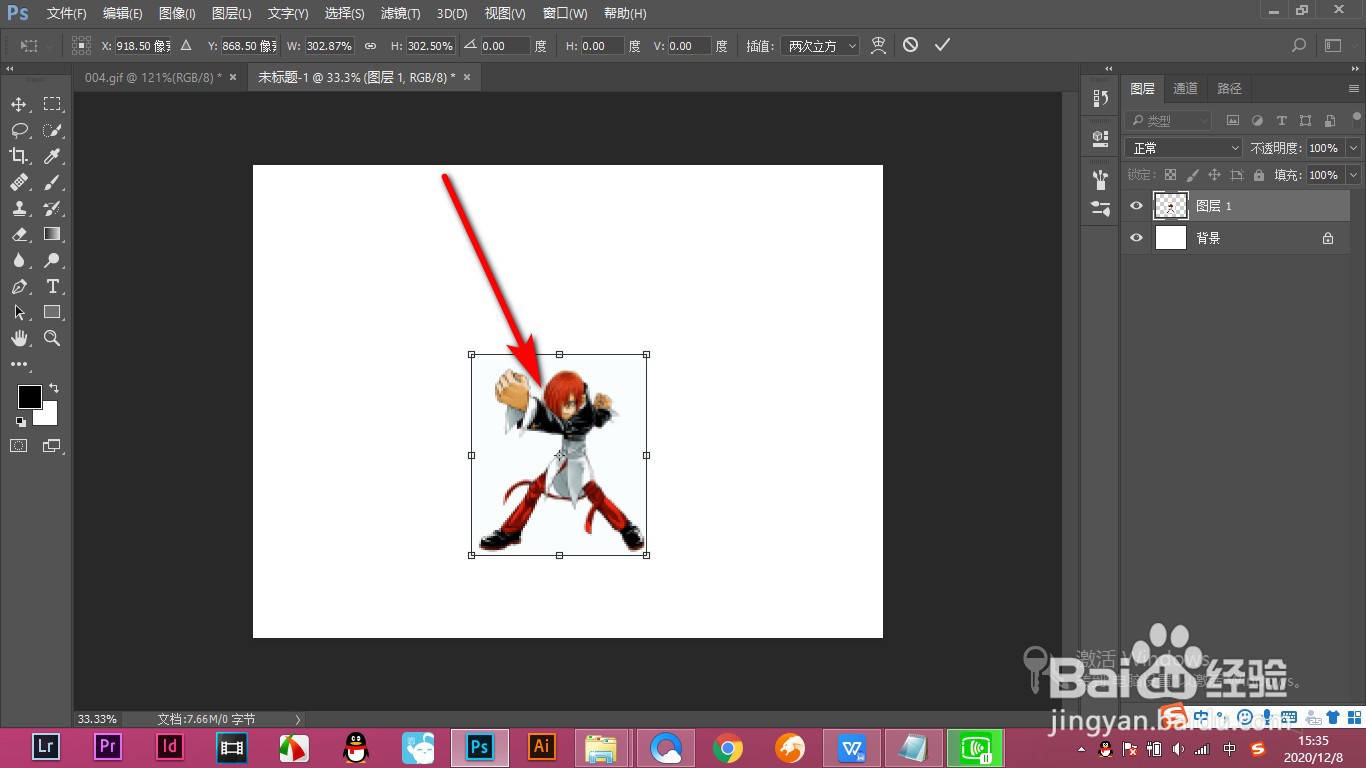Switch to the 路径 tab
This screenshot has height=768, width=1366.
click(1230, 88)
